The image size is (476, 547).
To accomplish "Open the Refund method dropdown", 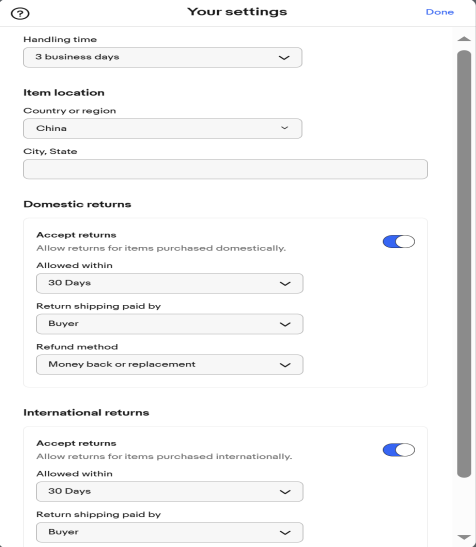I will click(x=170, y=365).
